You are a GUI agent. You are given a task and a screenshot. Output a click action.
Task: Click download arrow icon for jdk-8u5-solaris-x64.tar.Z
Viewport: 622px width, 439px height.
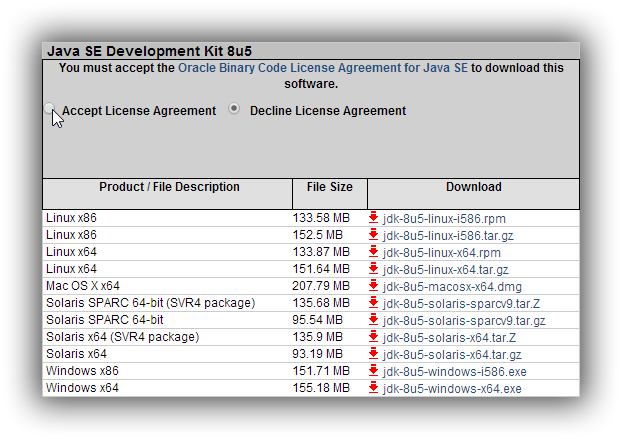point(373,337)
